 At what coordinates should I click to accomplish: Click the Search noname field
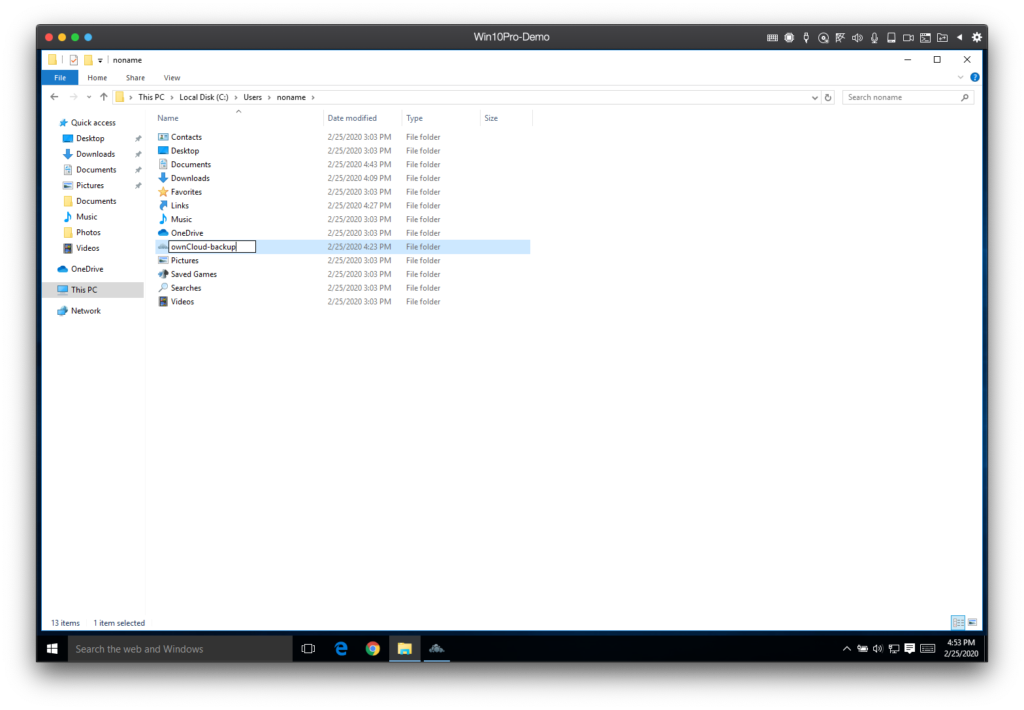click(908, 97)
